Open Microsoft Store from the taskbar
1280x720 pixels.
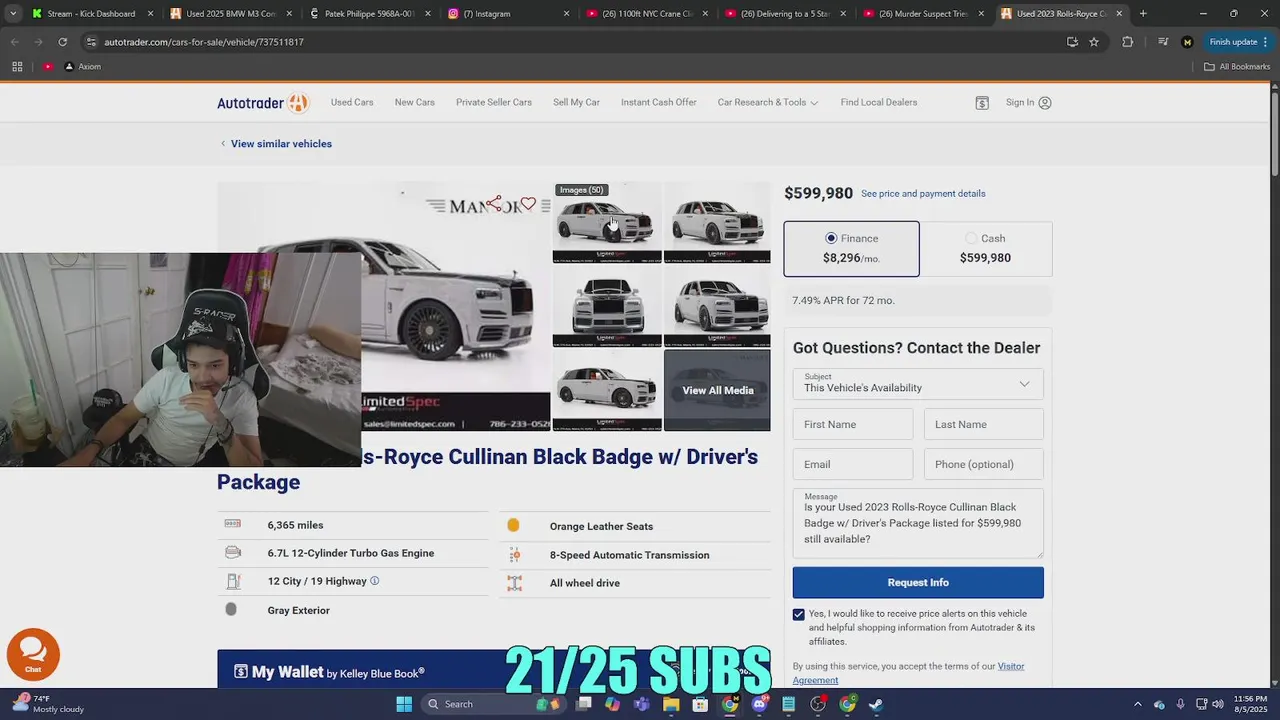coord(700,704)
